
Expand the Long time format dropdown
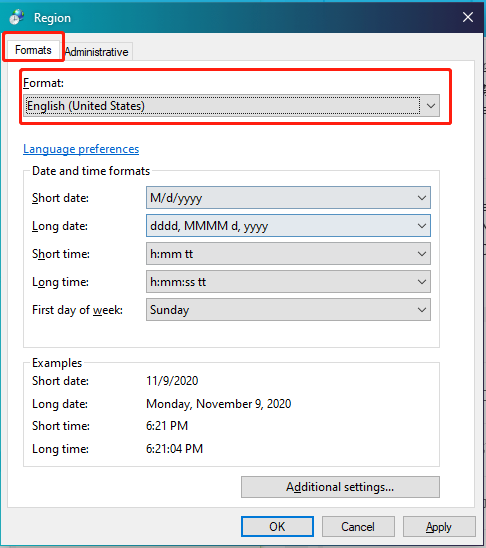pos(422,282)
